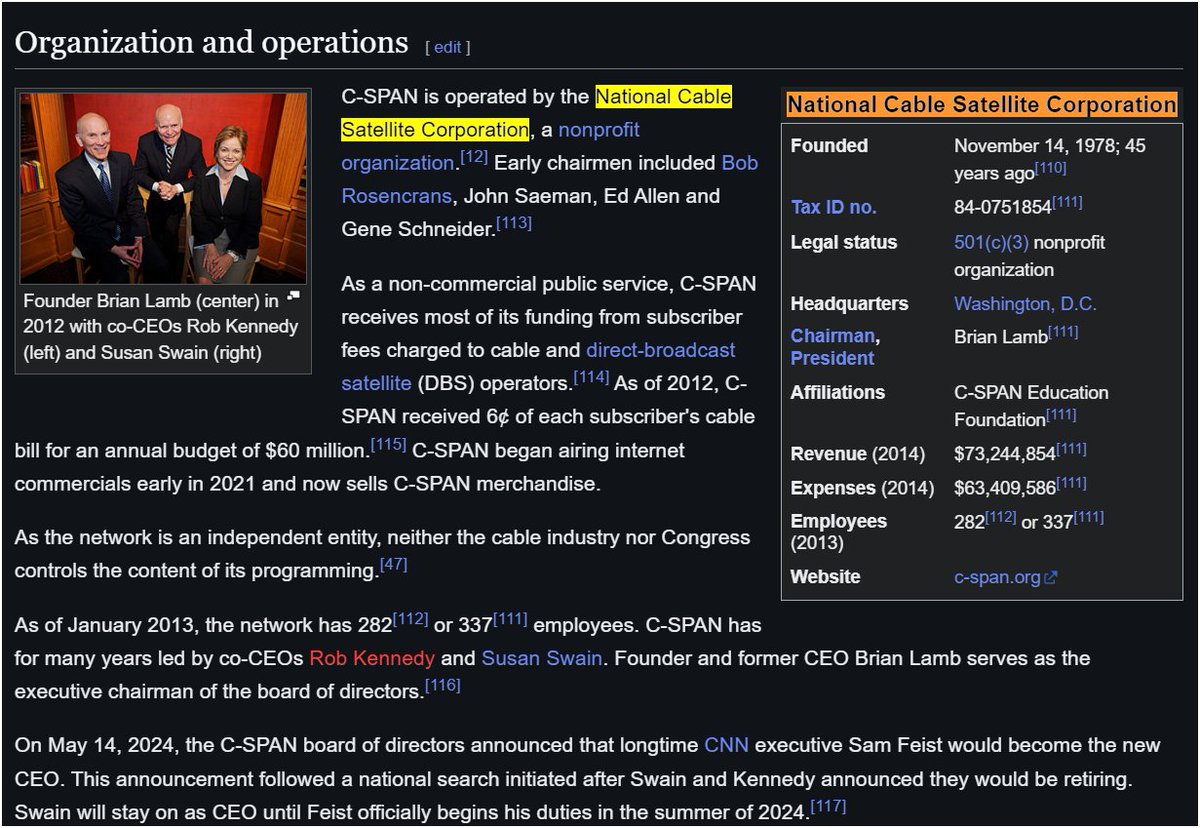Click the external link icon beside c-span.org
The width and height of the screenshot is (1200, 828).
1051,578
